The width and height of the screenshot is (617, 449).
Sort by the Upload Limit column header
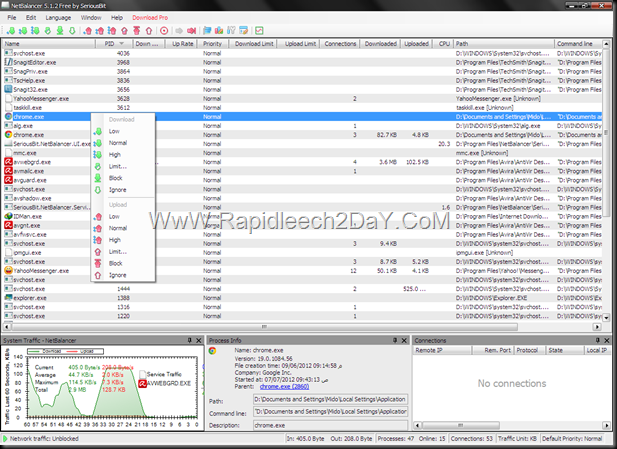[299, 44]
